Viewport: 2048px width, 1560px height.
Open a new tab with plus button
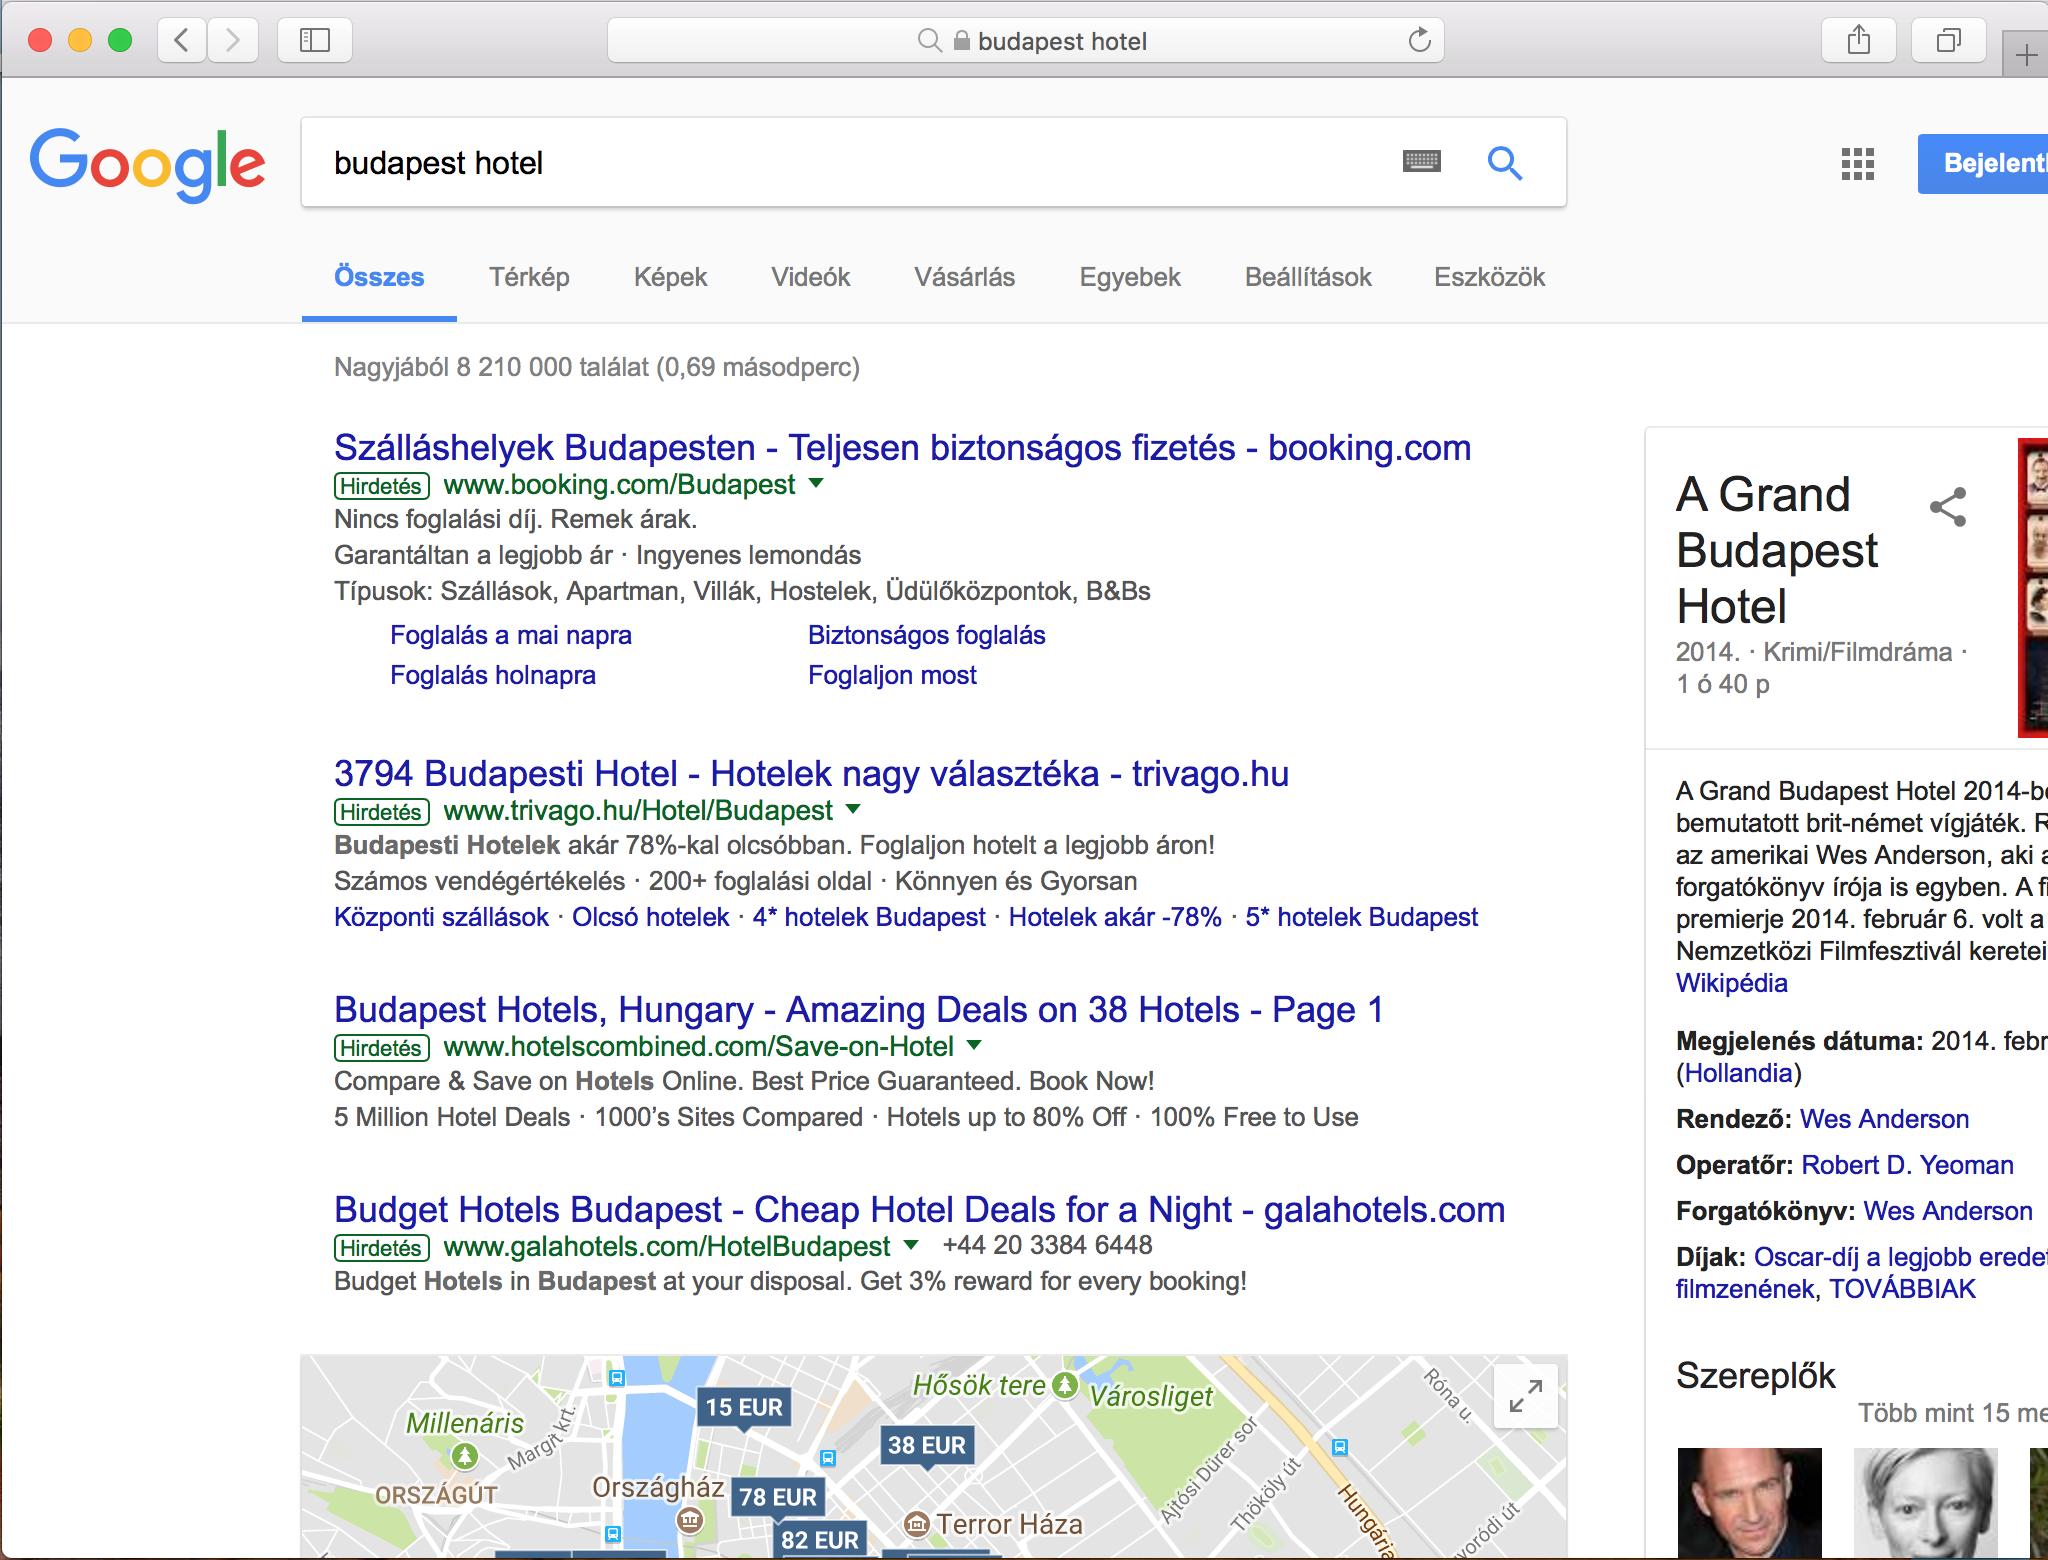pyautogui.click(x=2026, y=54)
